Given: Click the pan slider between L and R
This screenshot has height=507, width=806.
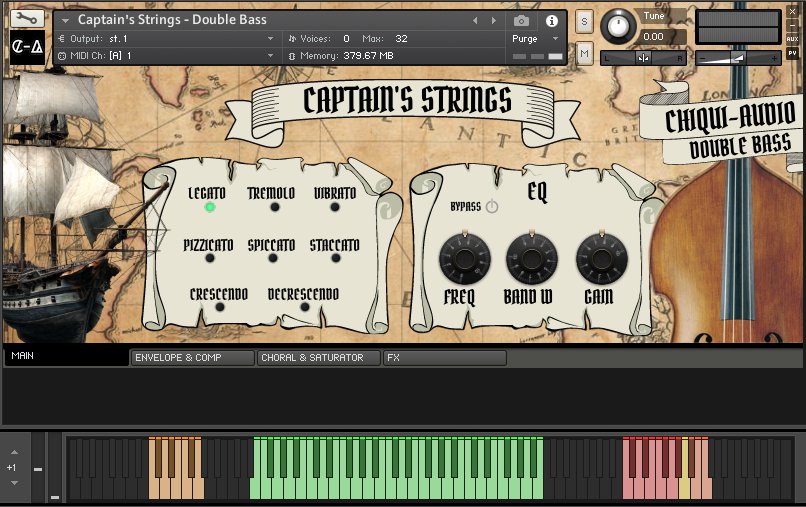Looking at the screenshot, I should (642, 58).
